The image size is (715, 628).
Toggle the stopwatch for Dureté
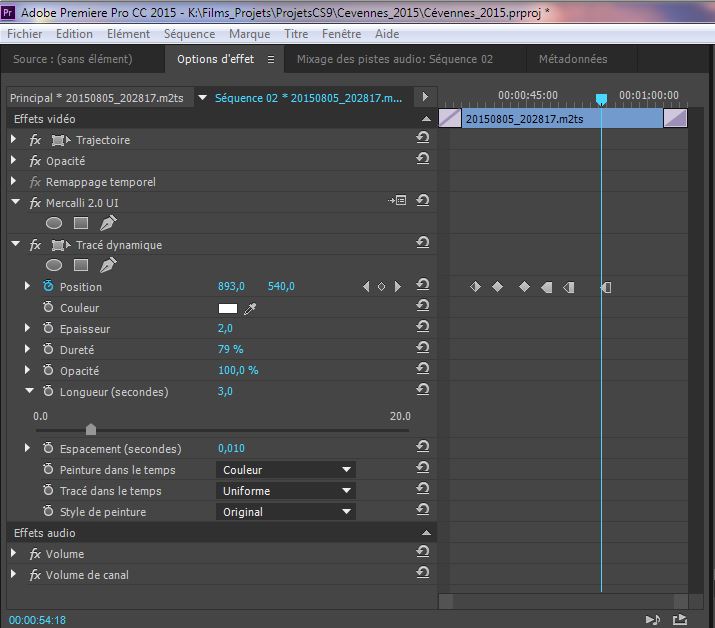48,350
